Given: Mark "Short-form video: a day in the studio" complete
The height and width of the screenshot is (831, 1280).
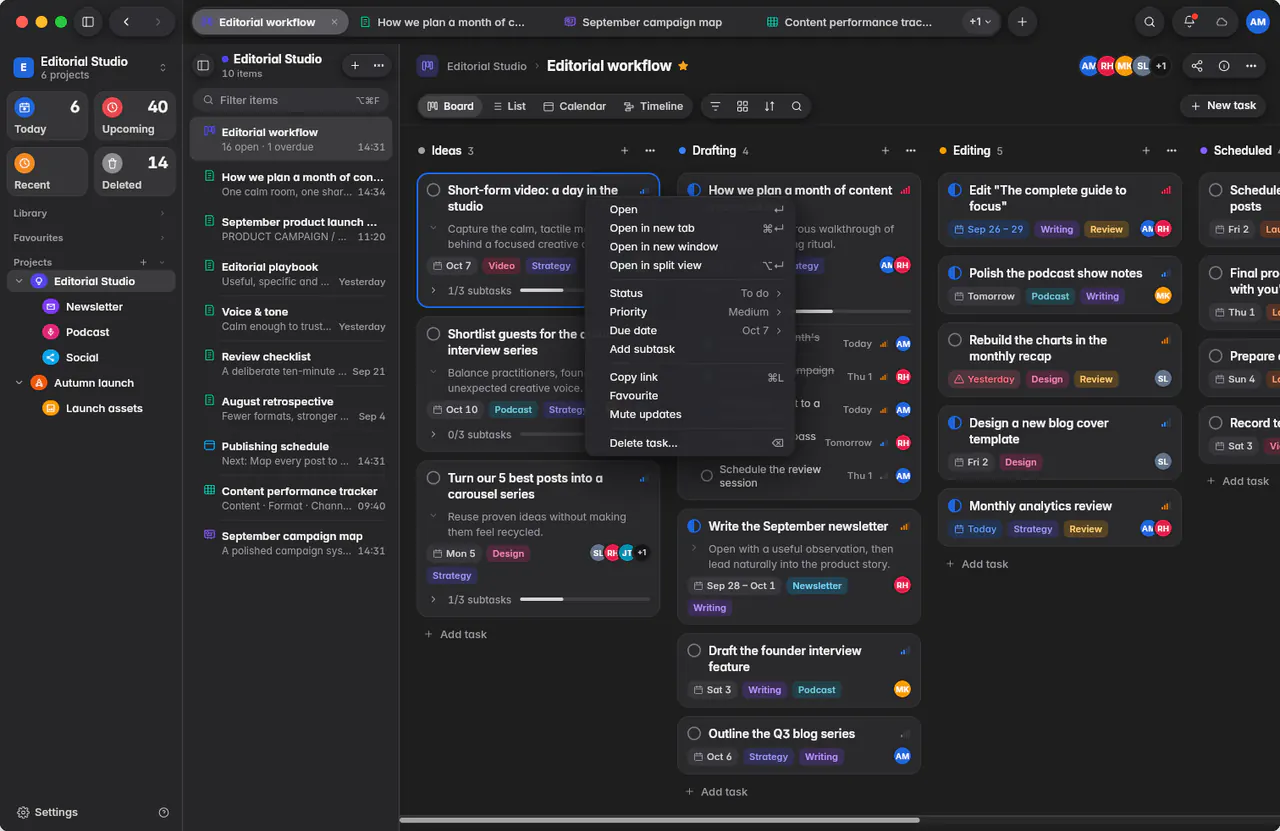Looking at the screenshot, I should [434, 190].
